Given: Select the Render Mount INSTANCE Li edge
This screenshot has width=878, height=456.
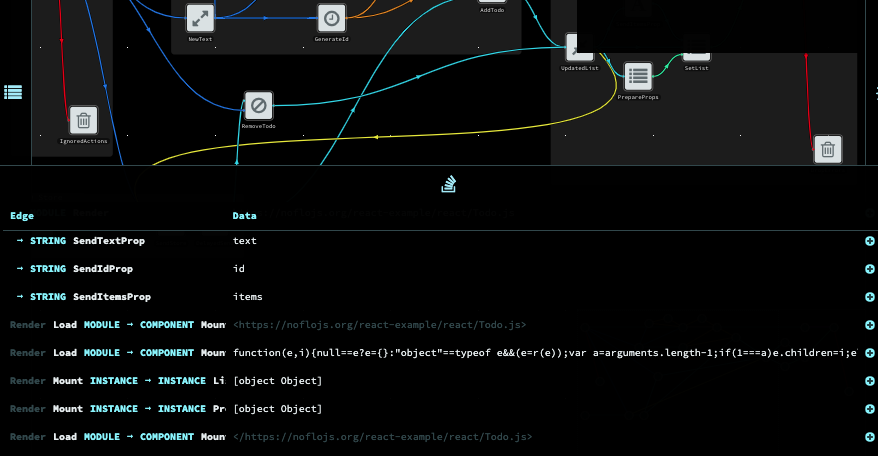Looking at the screenshot, I should [x=118, y=381].
